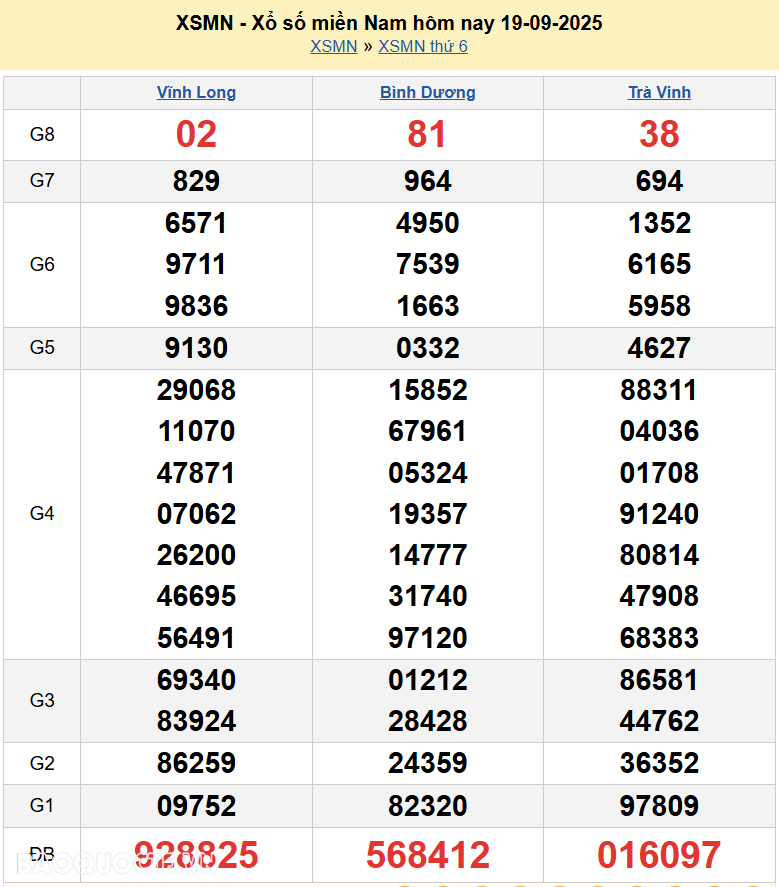Click Trà Vinh G8 result 38

[659, 135]
